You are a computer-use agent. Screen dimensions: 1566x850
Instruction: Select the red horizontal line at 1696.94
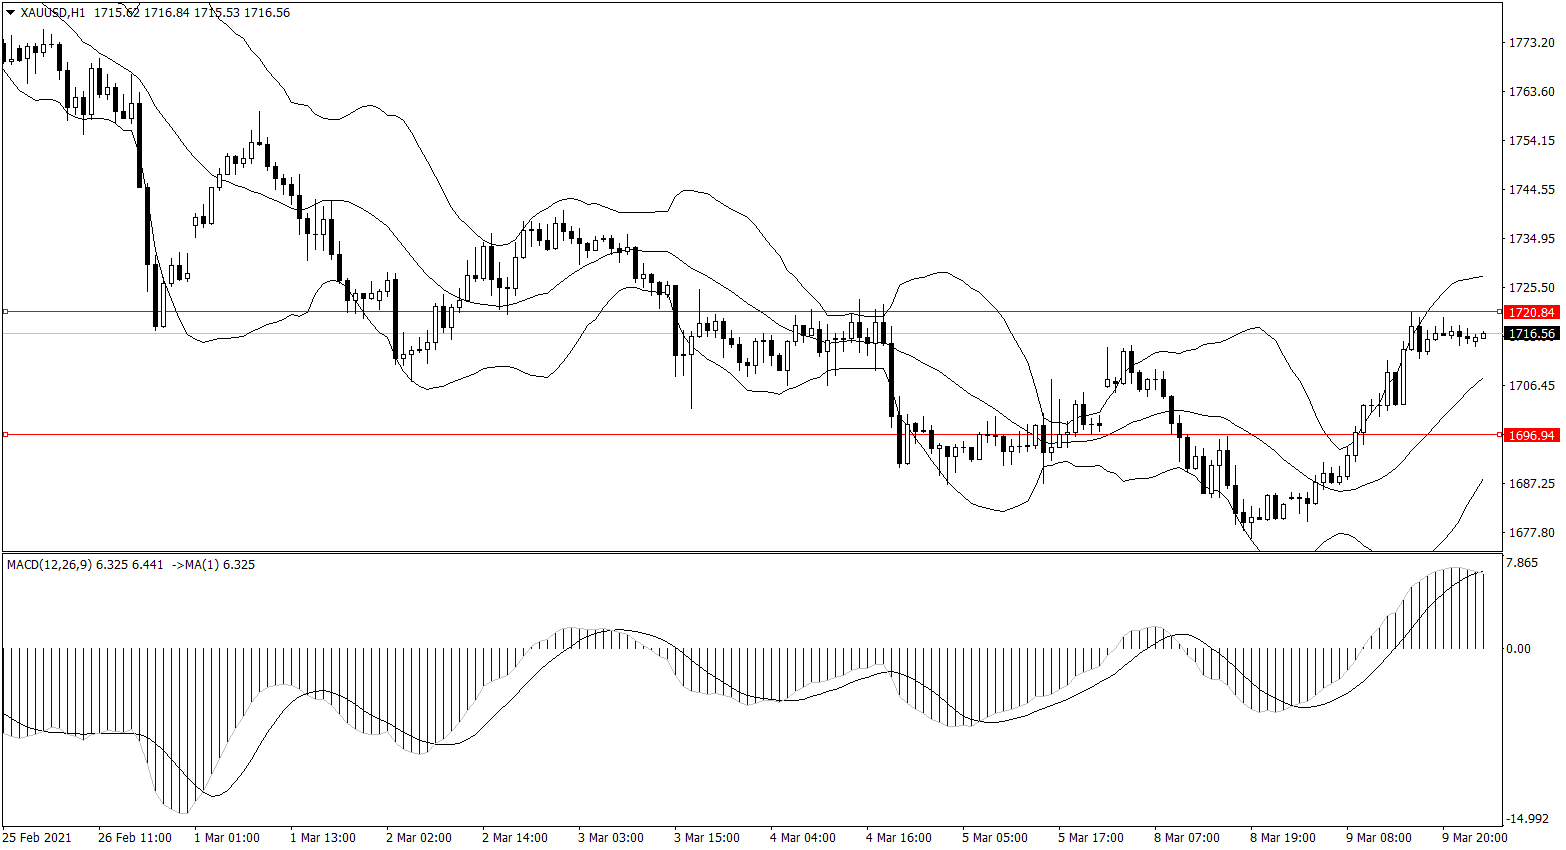pyautogui.click(x=700, y=435)
